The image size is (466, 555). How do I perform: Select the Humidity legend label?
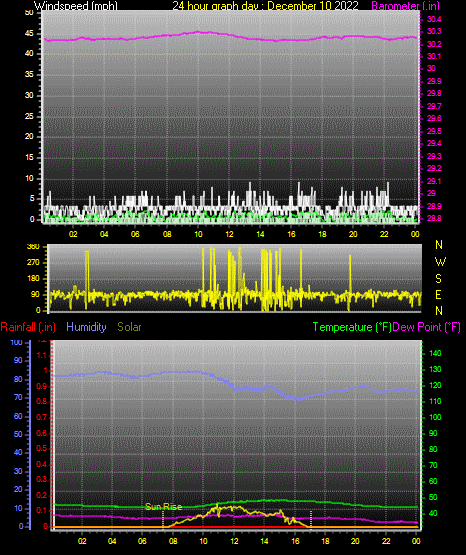coord(86,327)
